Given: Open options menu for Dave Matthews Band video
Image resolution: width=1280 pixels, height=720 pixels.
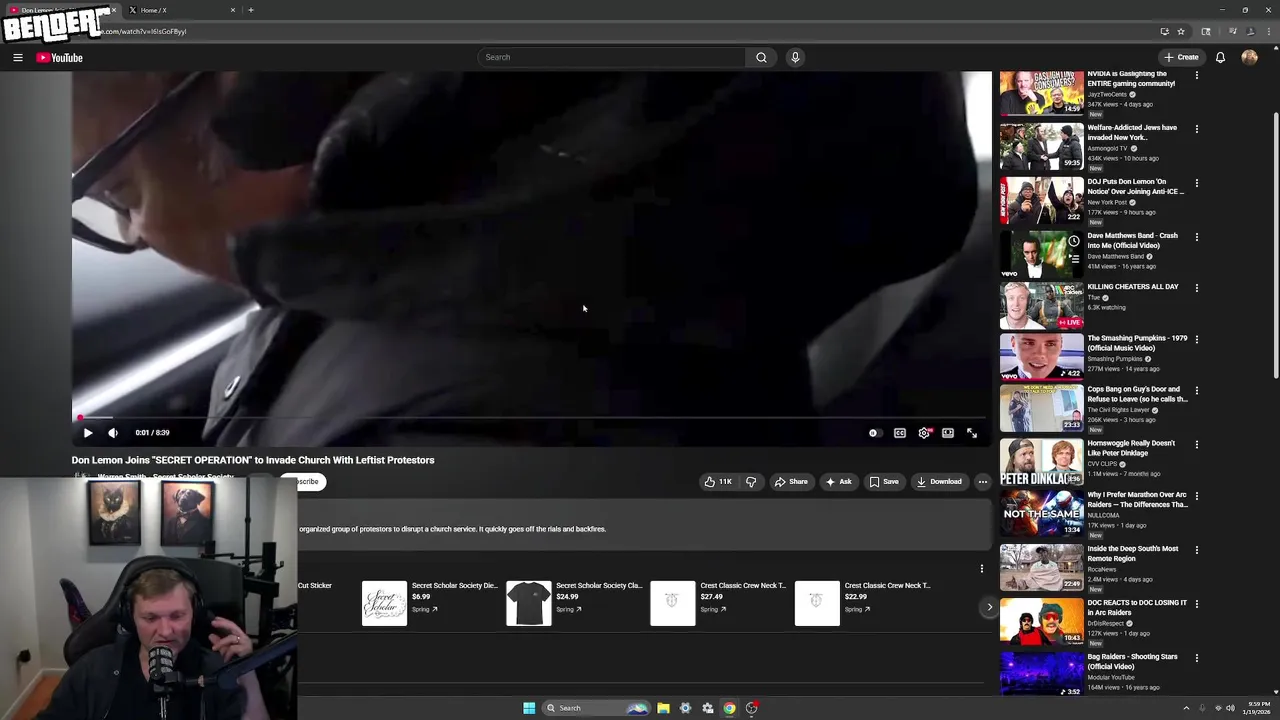Looking at the screenshot, I should coord(1196,237).
